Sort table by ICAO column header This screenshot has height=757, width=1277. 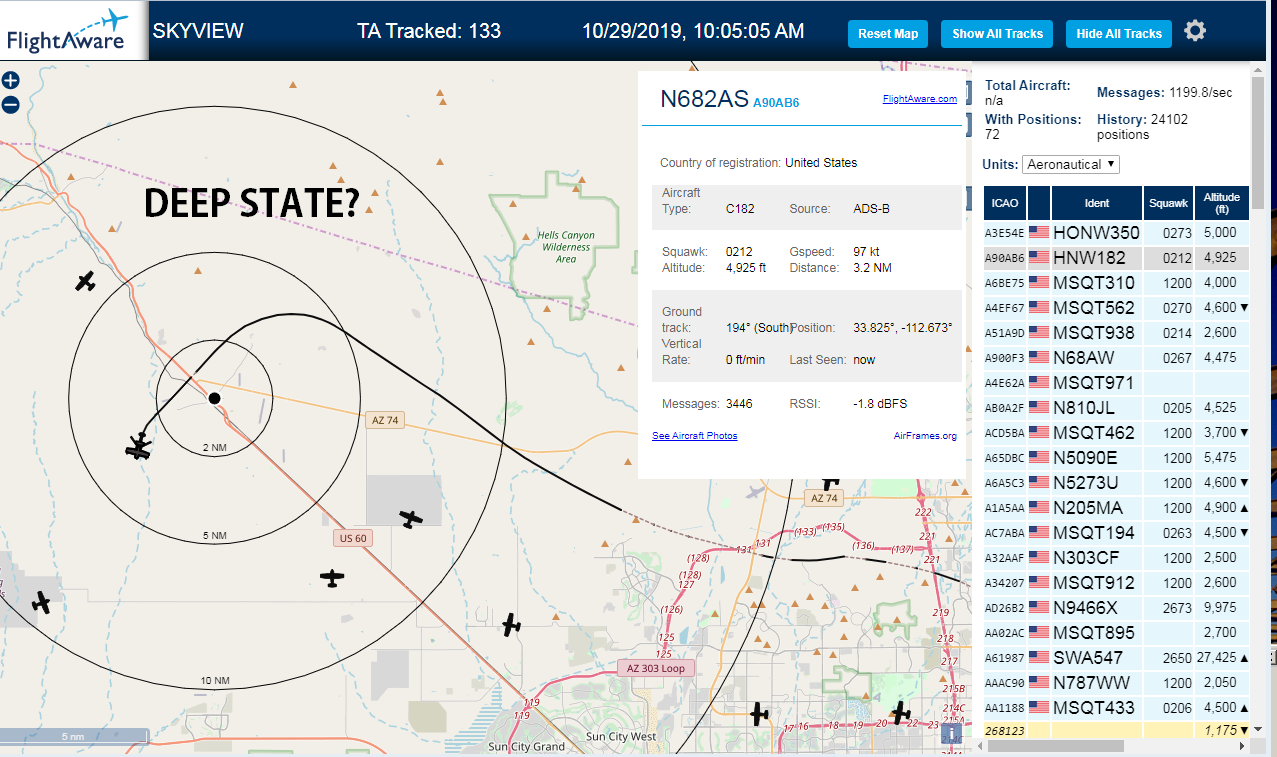point(1005,203)
